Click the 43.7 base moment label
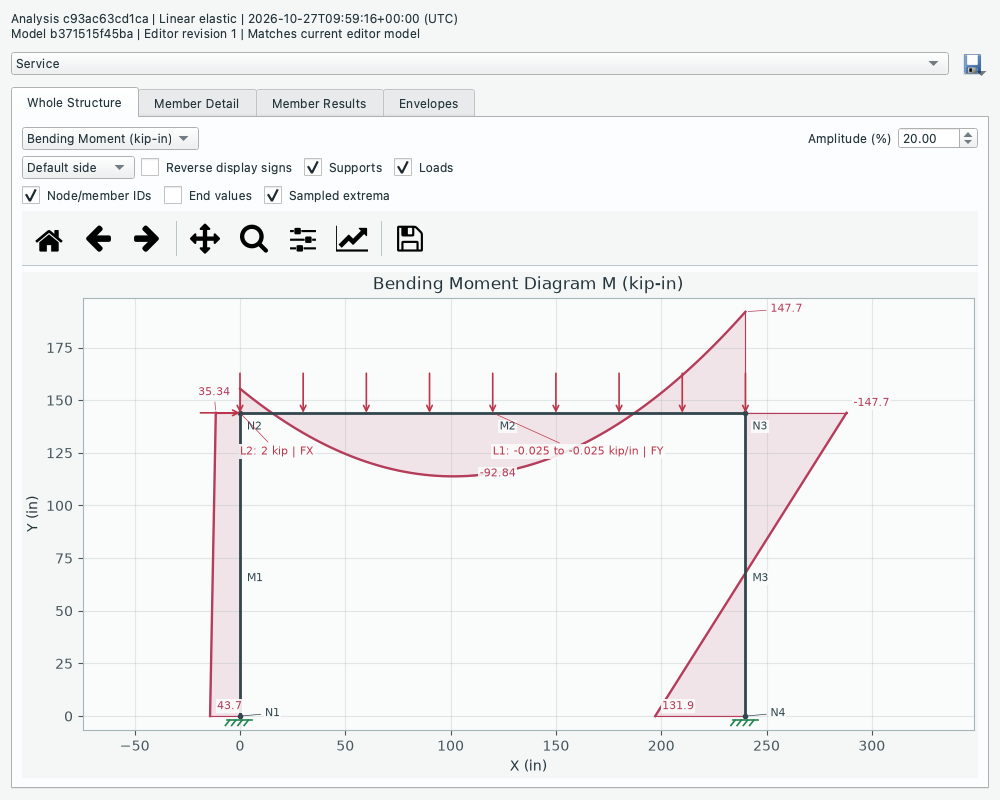The width and height of the screenshot is (1000, 800). coord(229,705)
